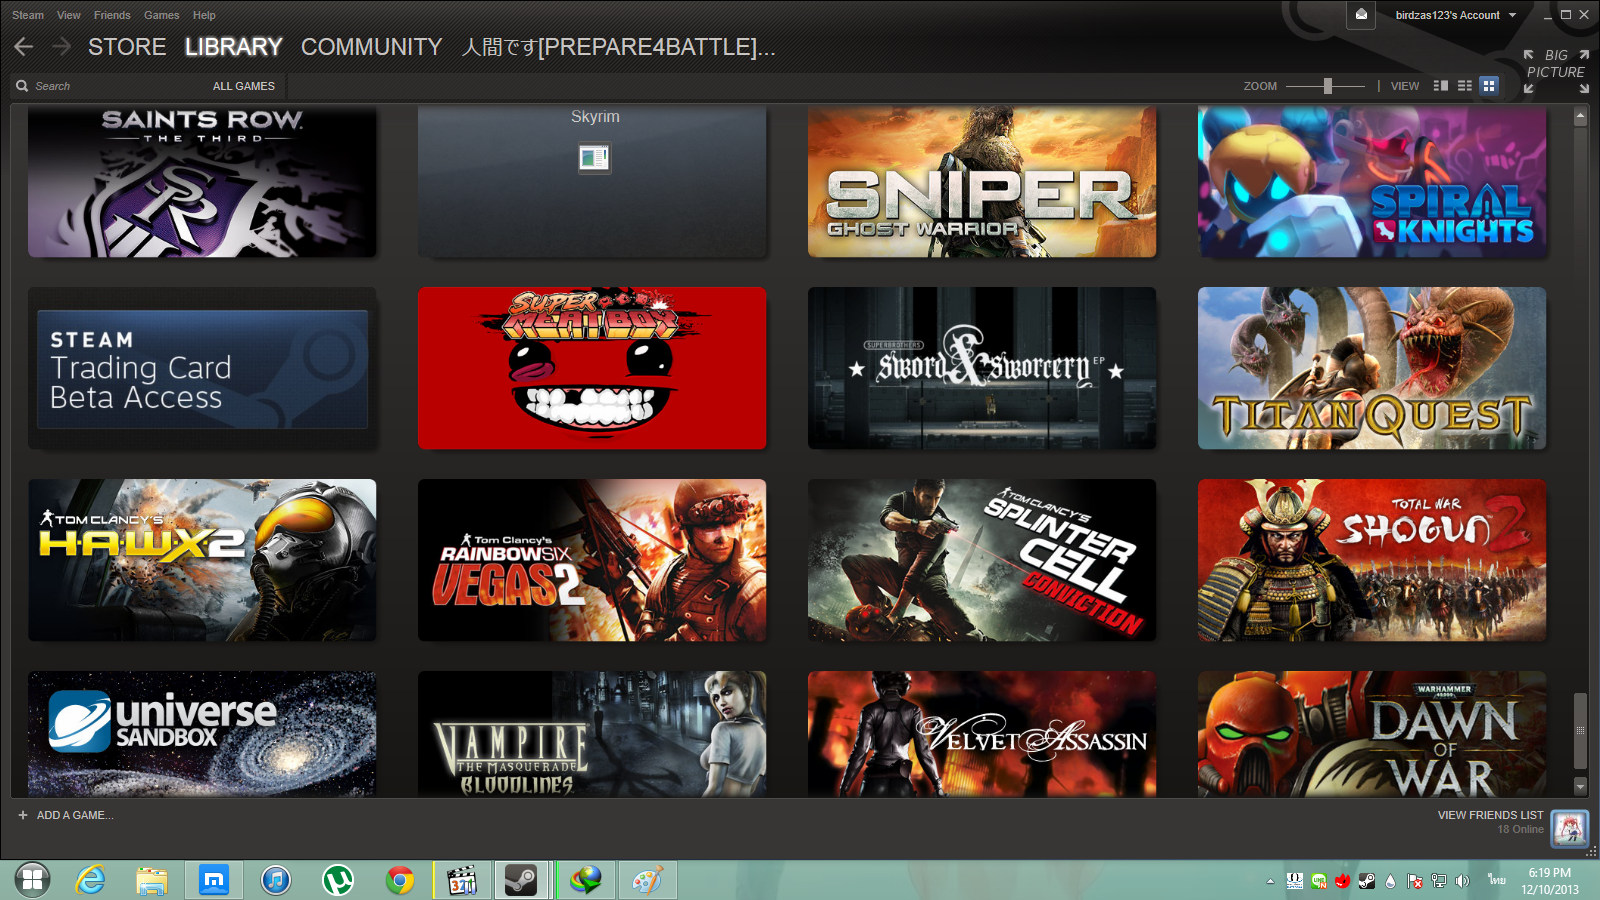Select Tom Clancy's H.A.W.X 2 tile

tap(202, 560)
